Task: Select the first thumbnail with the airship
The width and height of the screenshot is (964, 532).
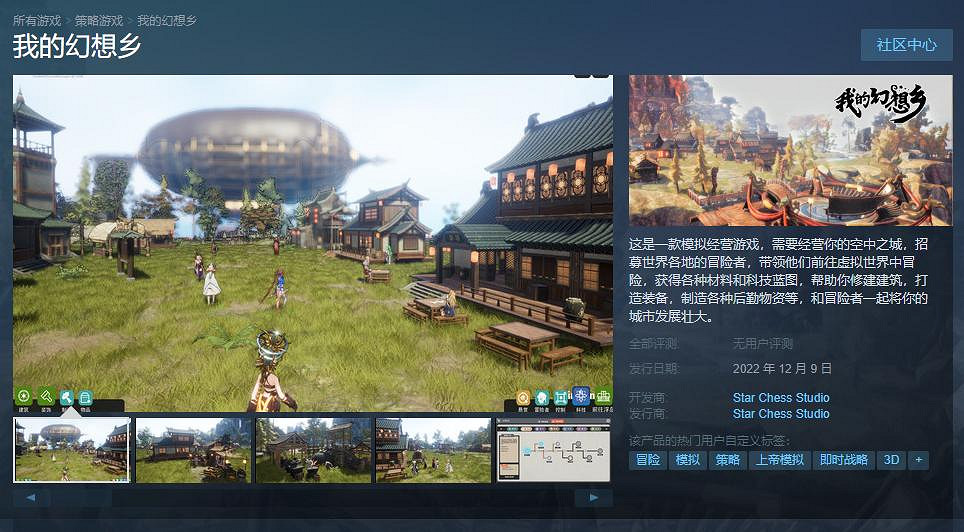Action: pyautogui.click(x=71, y=450)
